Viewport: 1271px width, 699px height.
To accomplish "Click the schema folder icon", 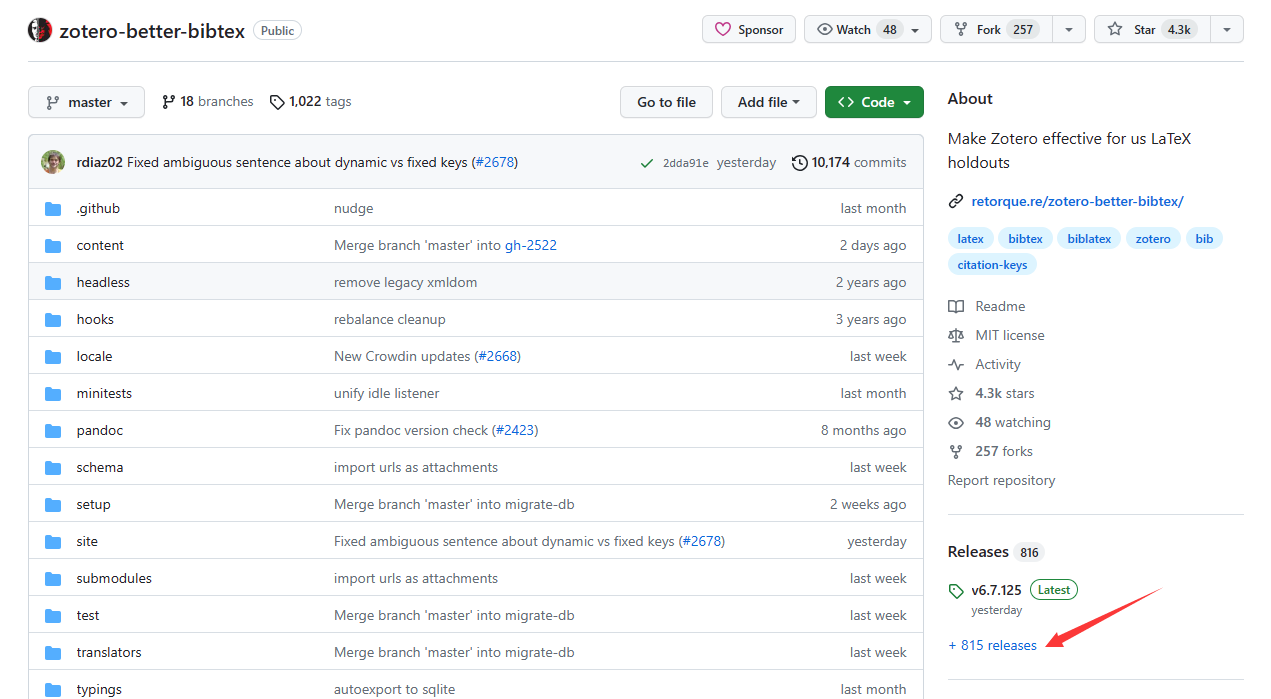I will tap(53, 468).
